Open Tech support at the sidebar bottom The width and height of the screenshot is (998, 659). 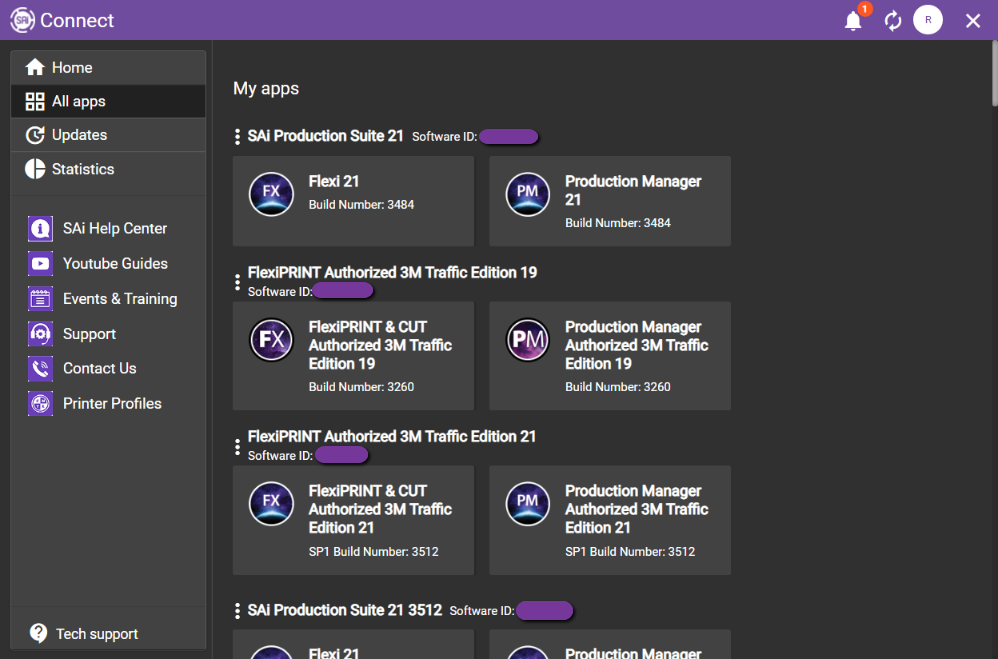pos(97,634)
